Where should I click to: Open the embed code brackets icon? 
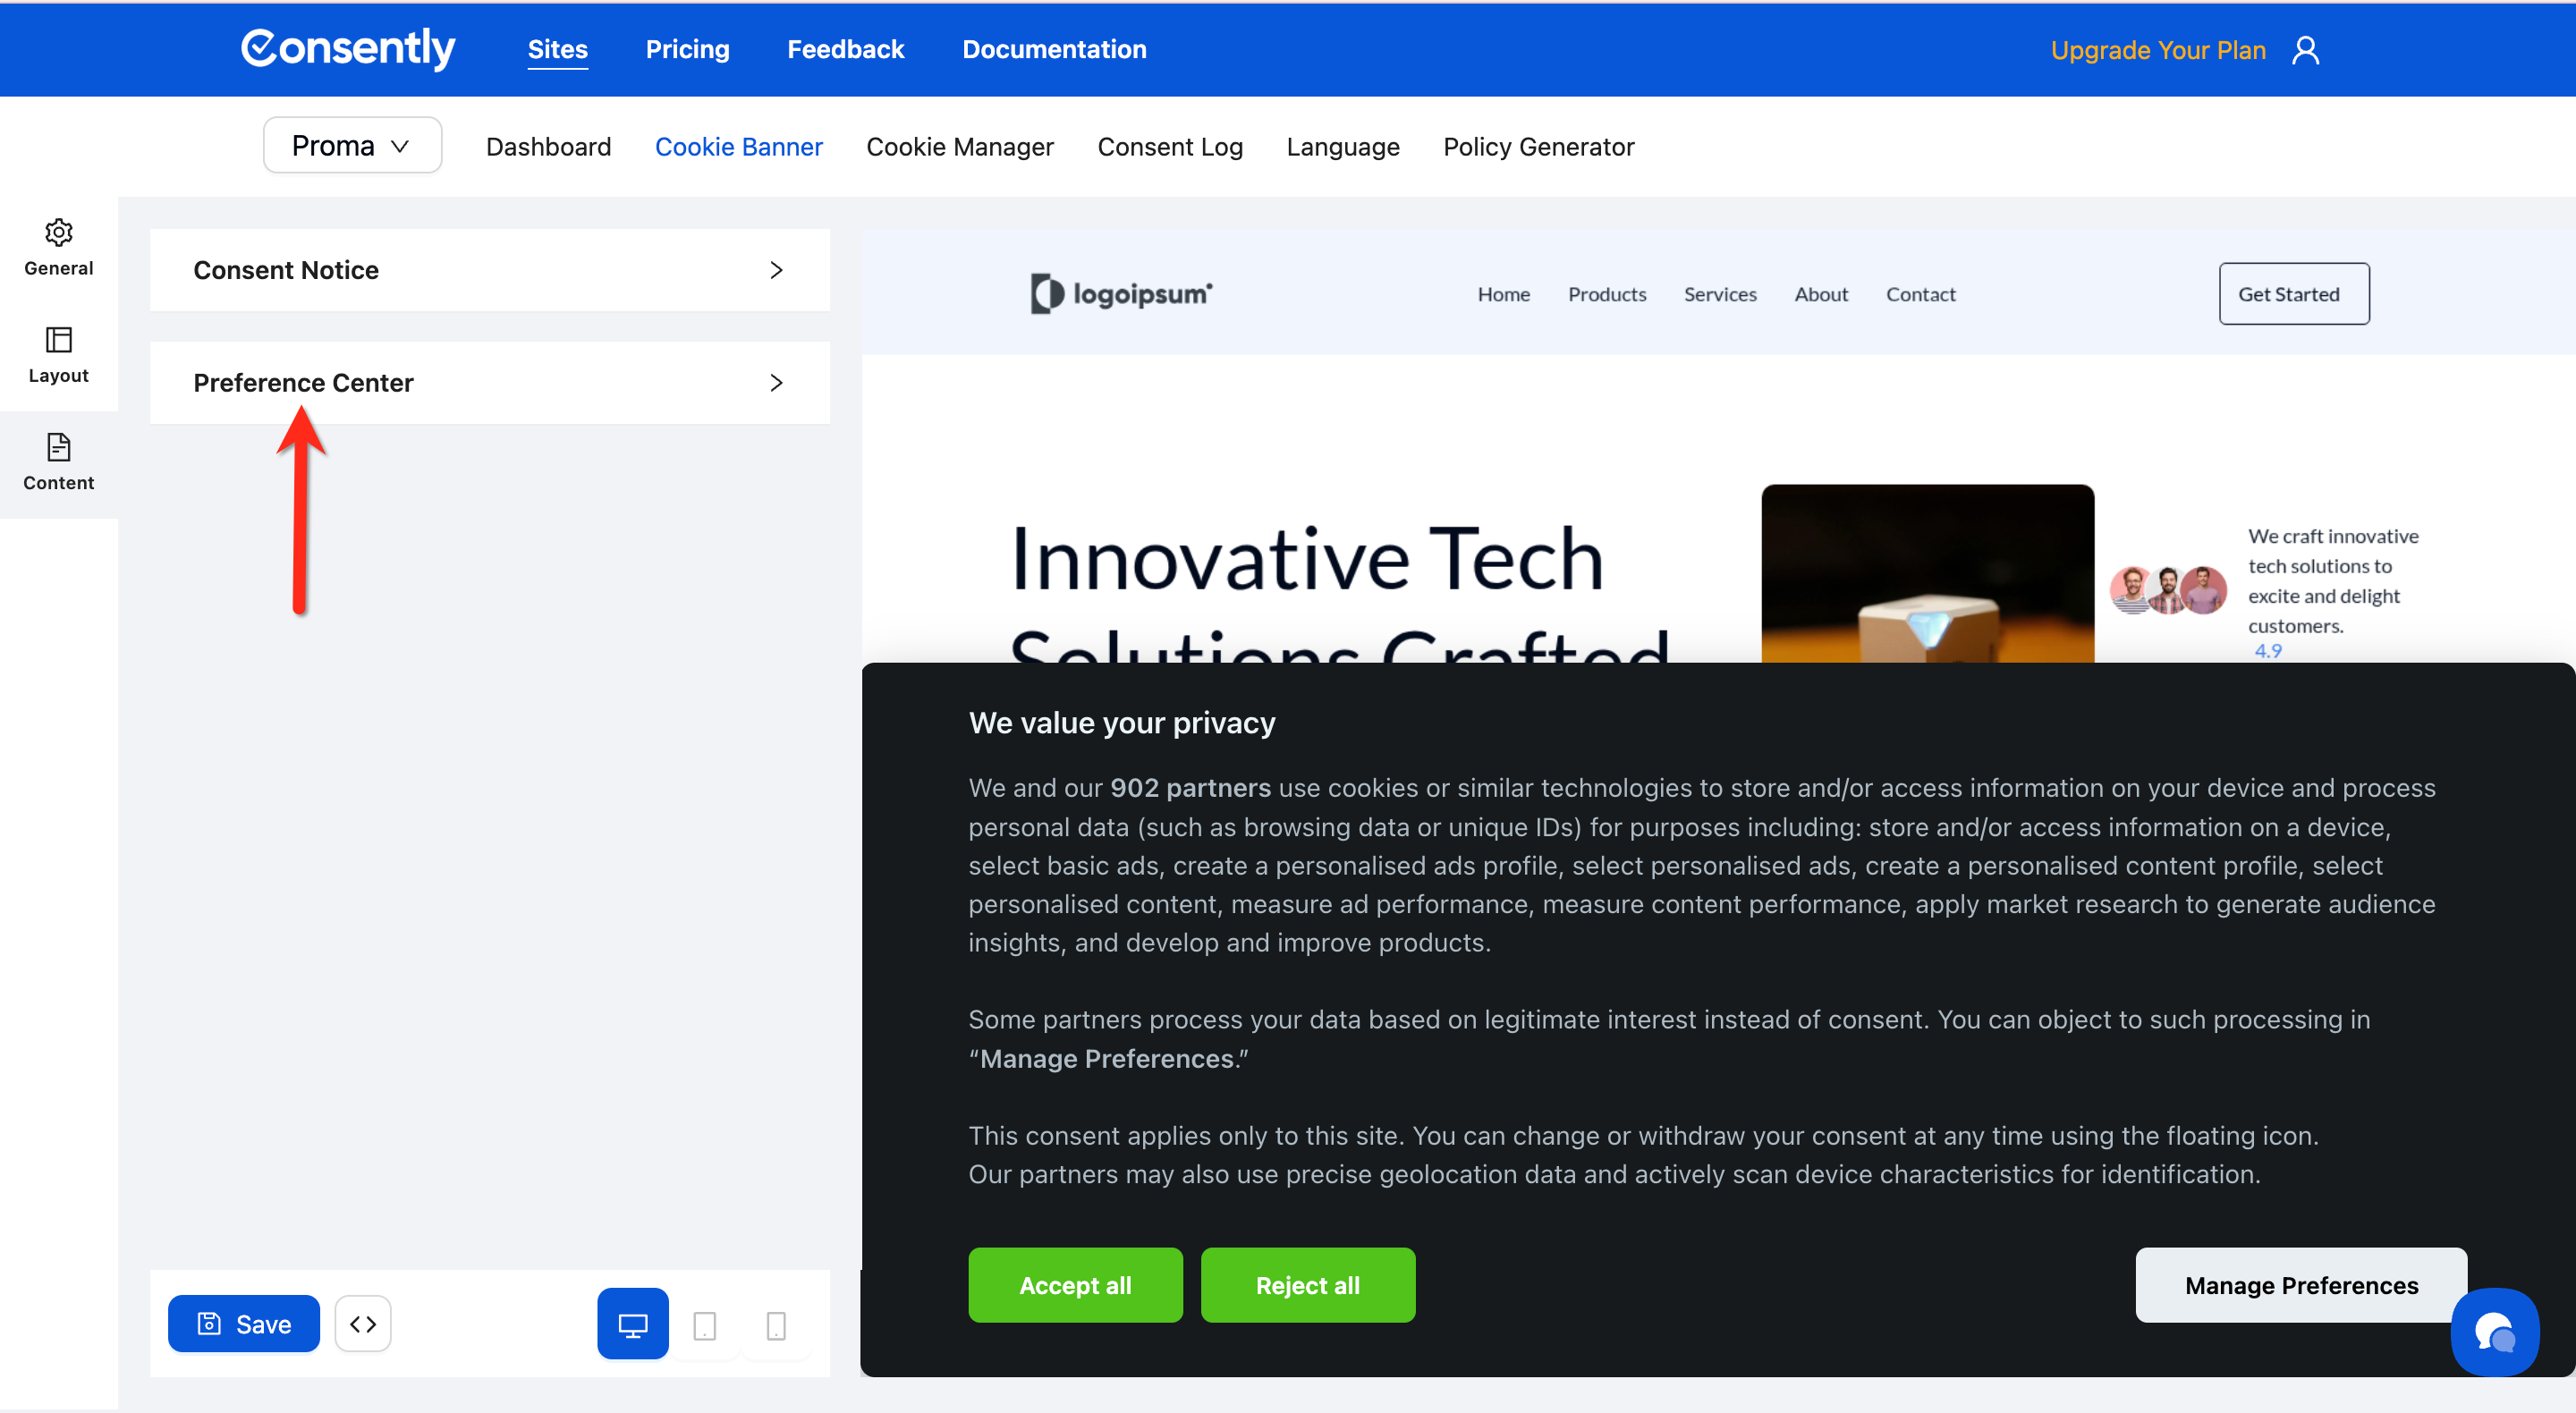(x=363, y=1323)
